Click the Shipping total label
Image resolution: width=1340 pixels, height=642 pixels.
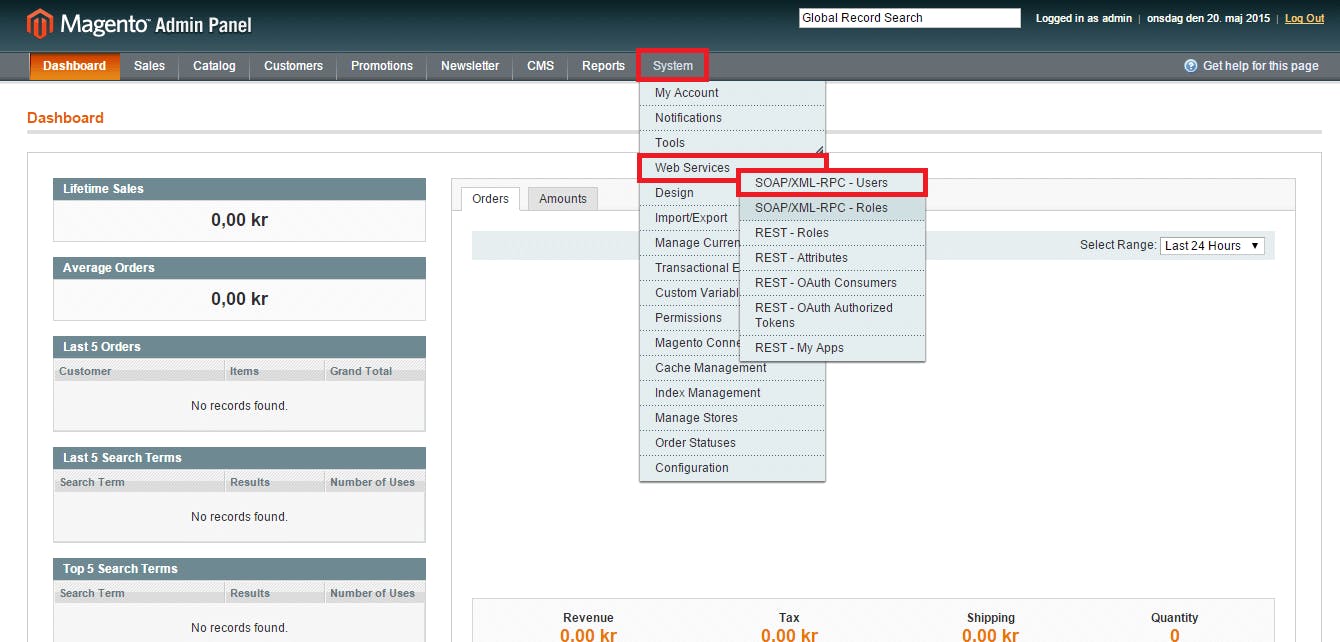point(991,618)
